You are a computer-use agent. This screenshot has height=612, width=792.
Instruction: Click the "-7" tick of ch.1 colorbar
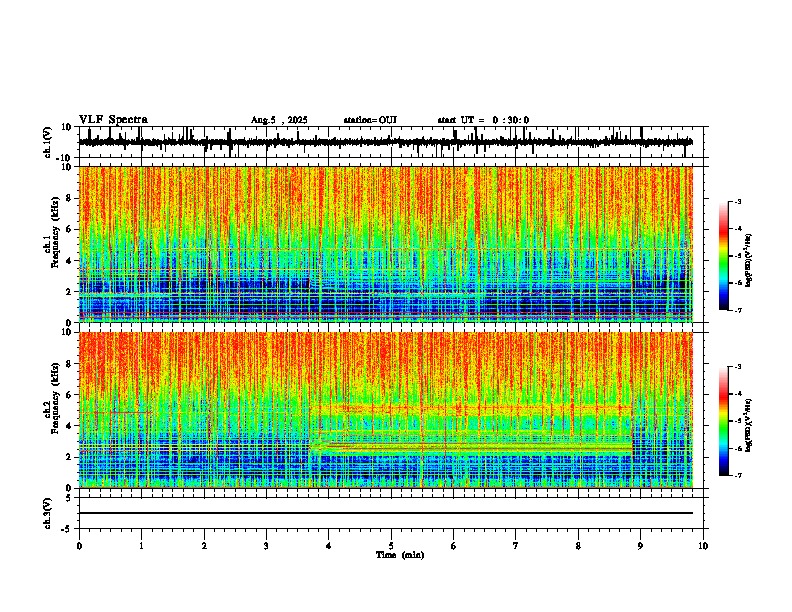coord(737,310)
